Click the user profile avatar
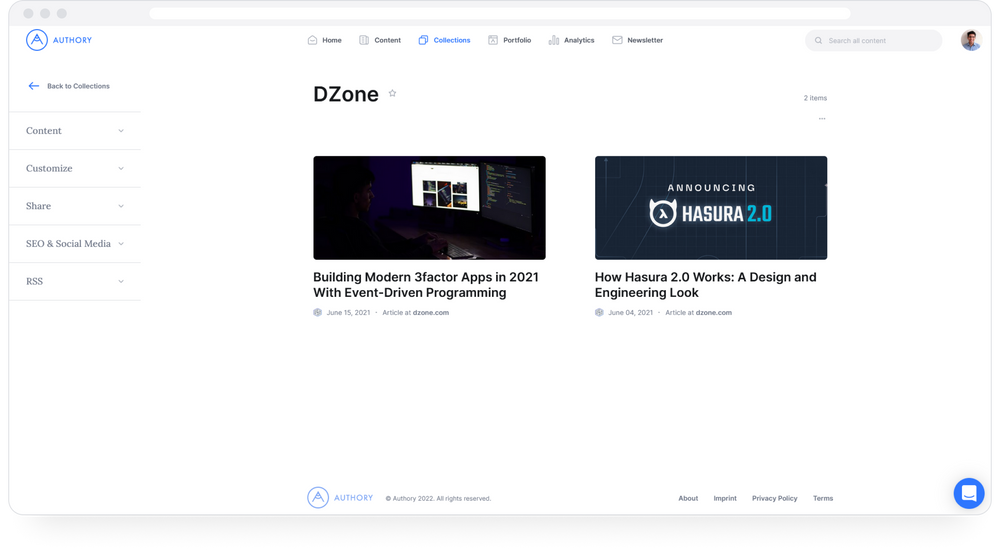 [970, 40]
